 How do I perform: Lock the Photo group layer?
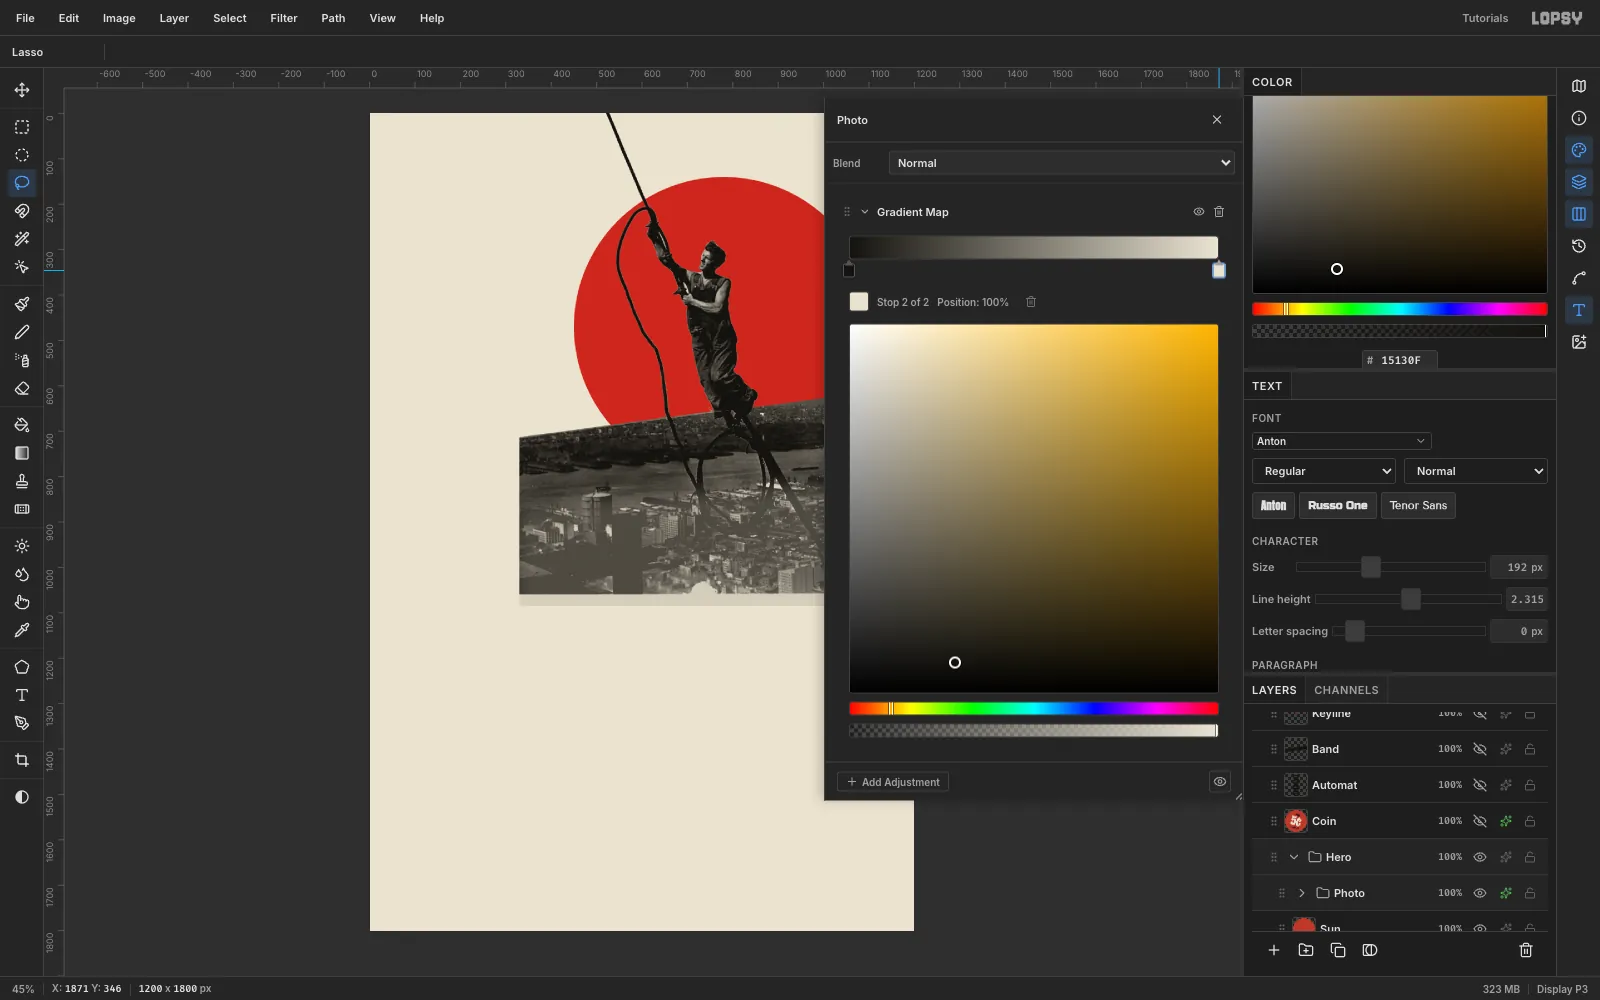pos(1530,893)
